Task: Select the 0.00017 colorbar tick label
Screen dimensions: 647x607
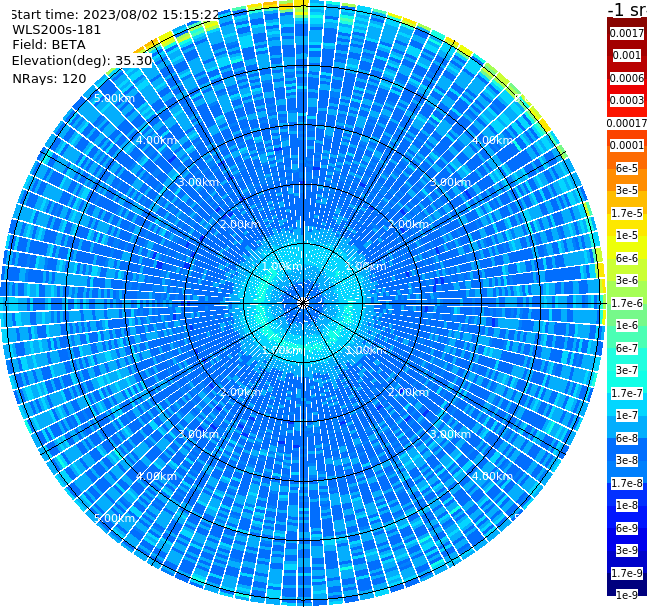Action: tap(627, 123)
